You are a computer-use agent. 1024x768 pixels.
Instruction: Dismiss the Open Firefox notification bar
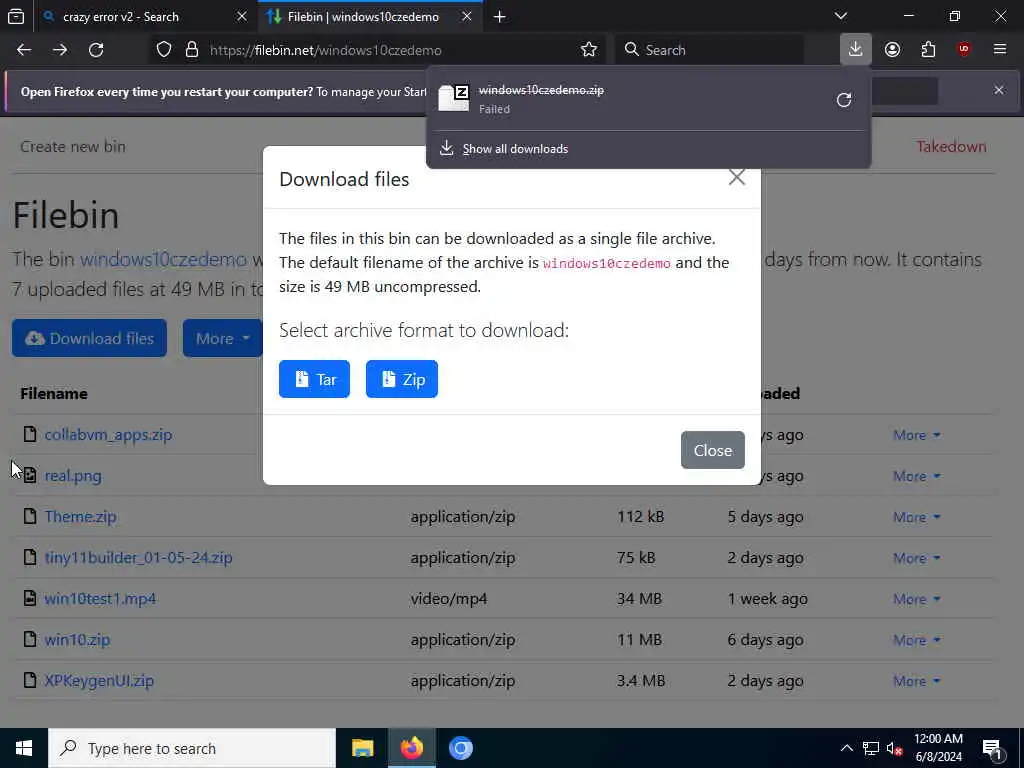point(999,90)
